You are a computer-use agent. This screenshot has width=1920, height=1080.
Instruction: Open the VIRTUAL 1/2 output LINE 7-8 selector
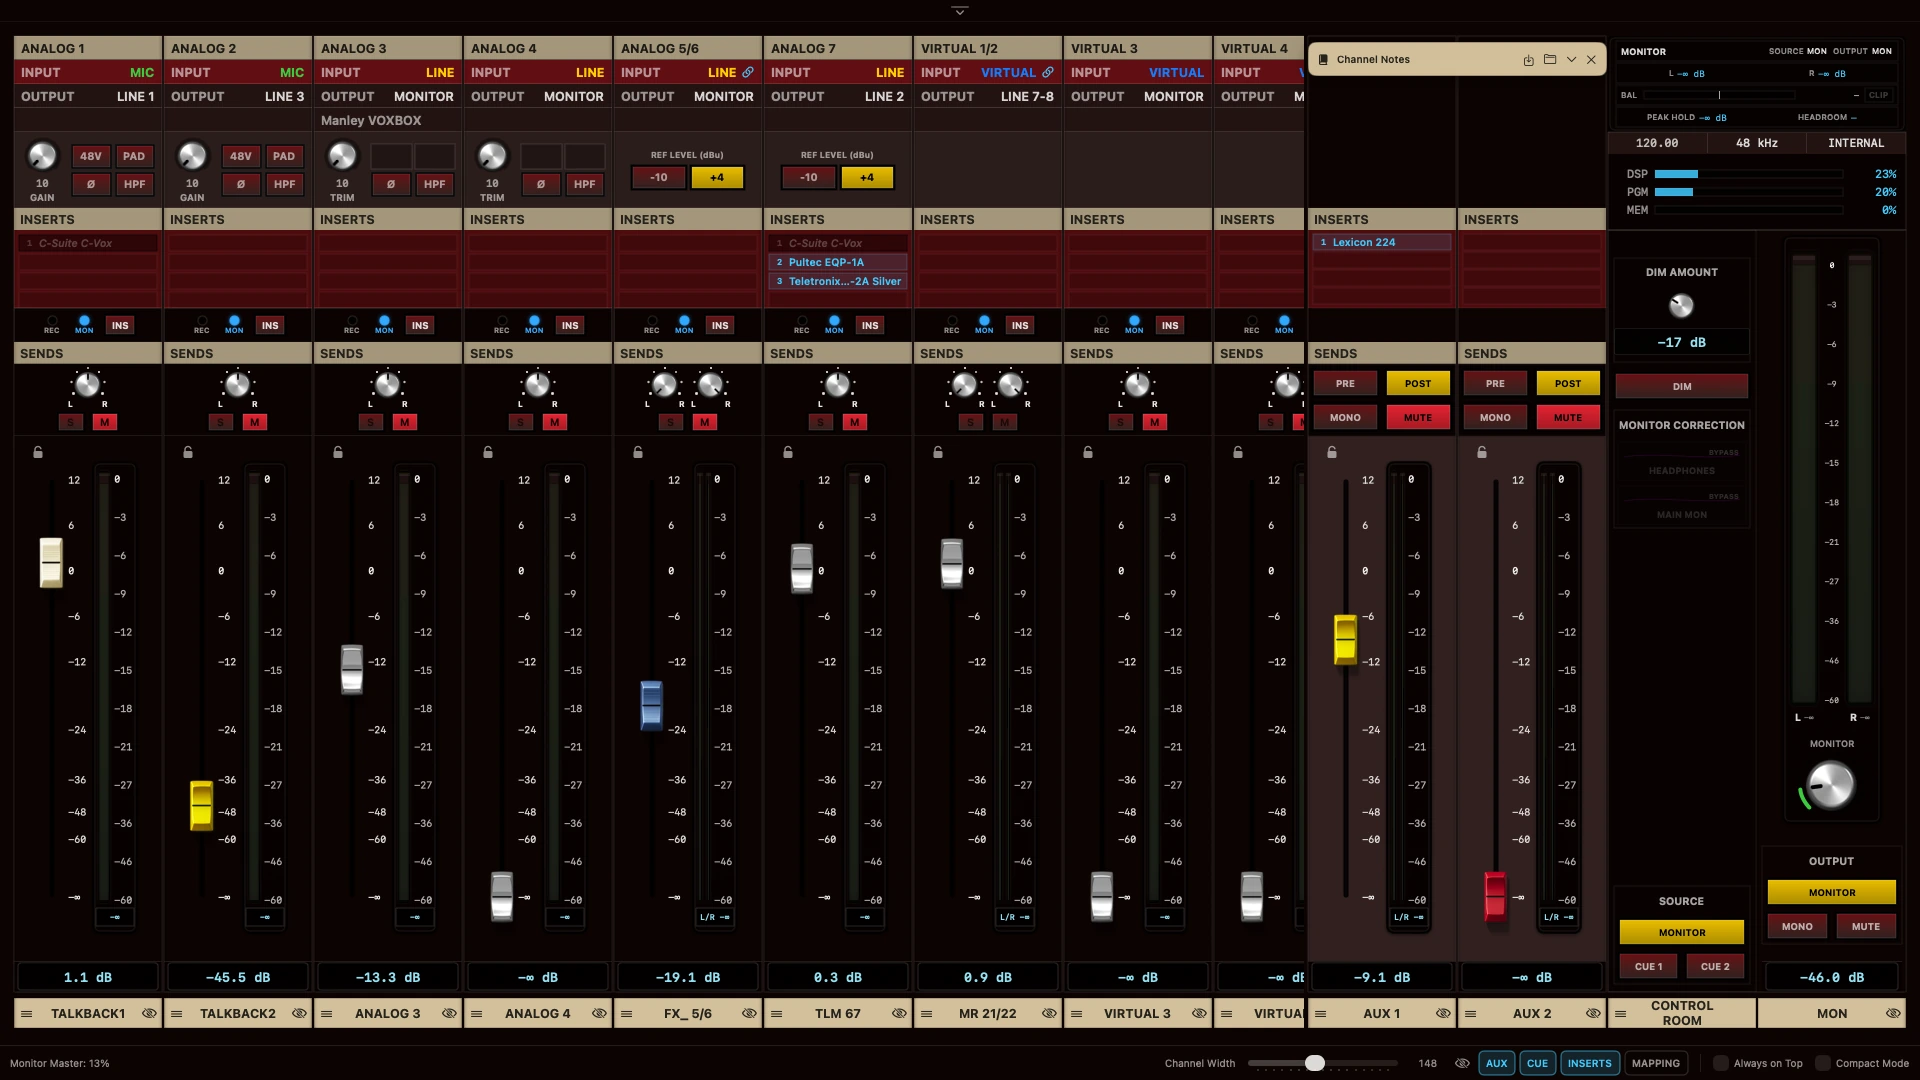click(x=1027, y=96)
